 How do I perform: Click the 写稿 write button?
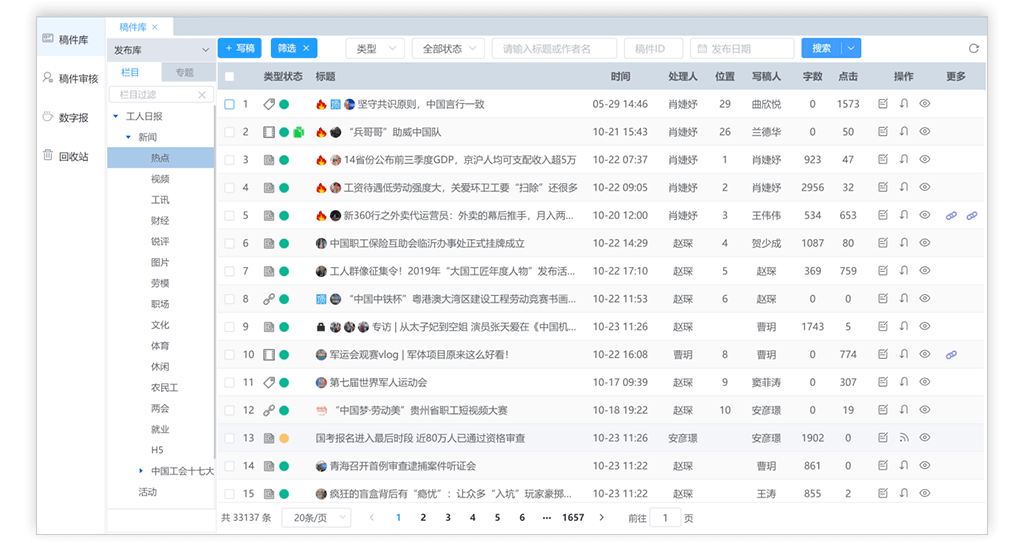point(240,48)
